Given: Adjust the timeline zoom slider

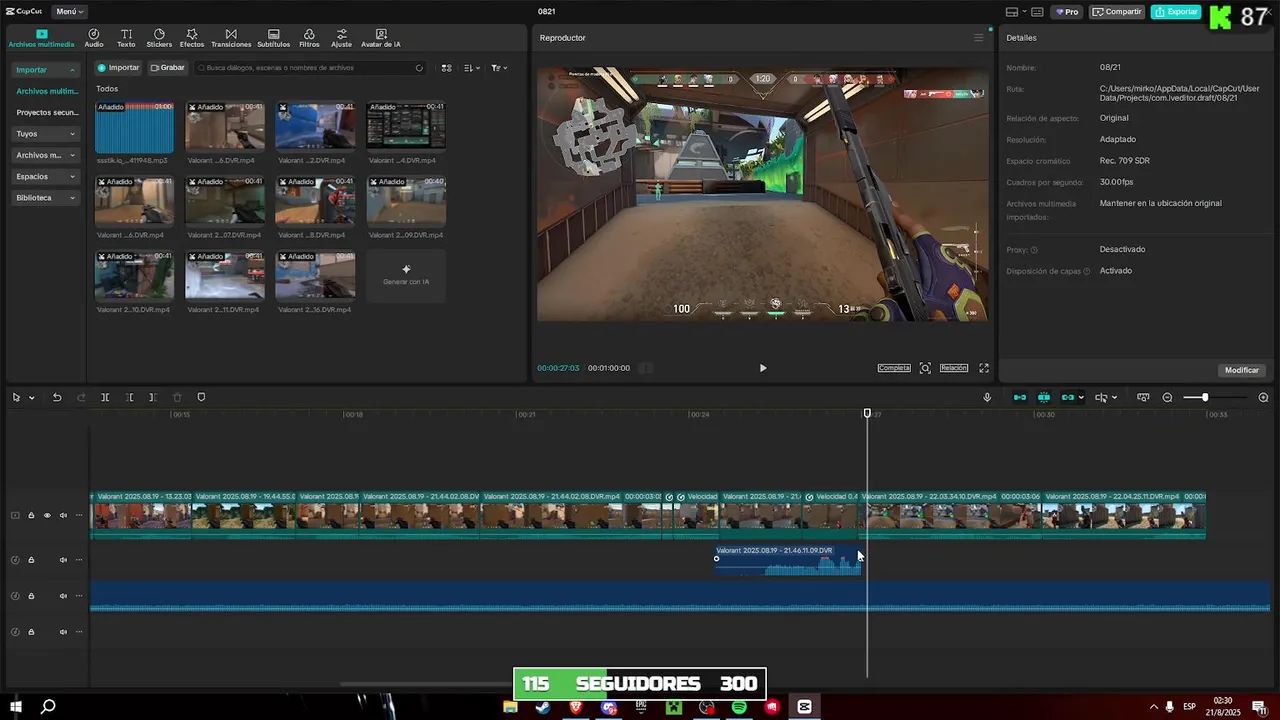Looking at the screenshot, I should pos(1204,398).
